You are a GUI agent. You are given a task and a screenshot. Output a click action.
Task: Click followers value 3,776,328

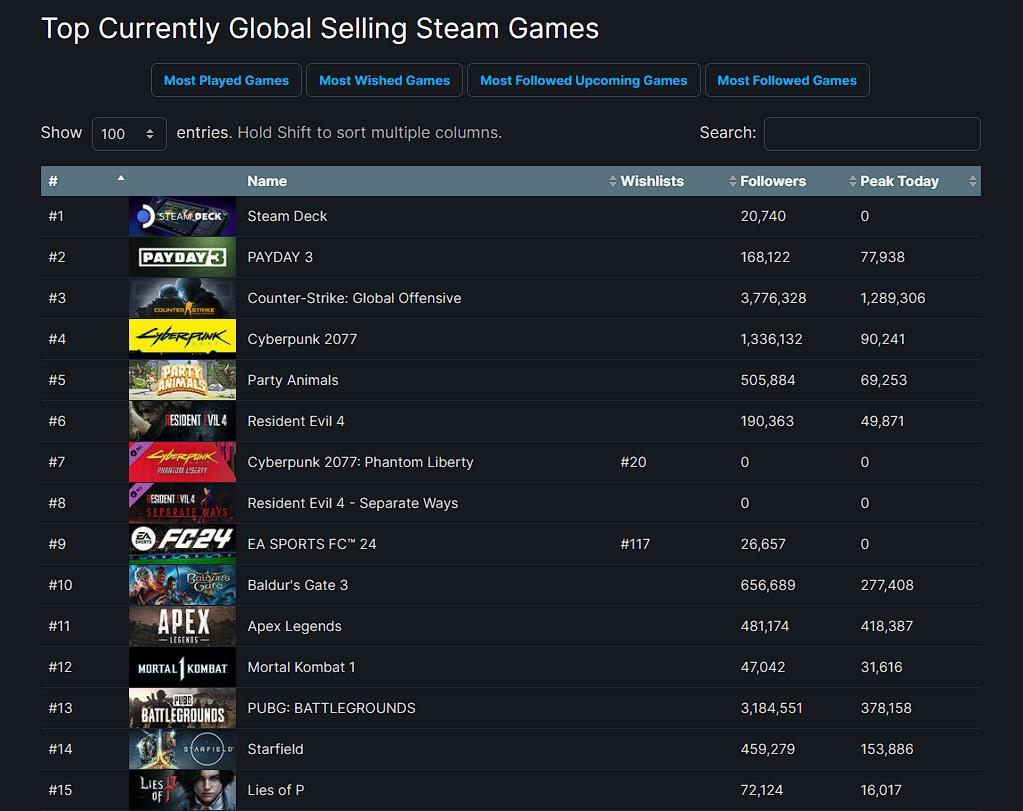point(773,298)
